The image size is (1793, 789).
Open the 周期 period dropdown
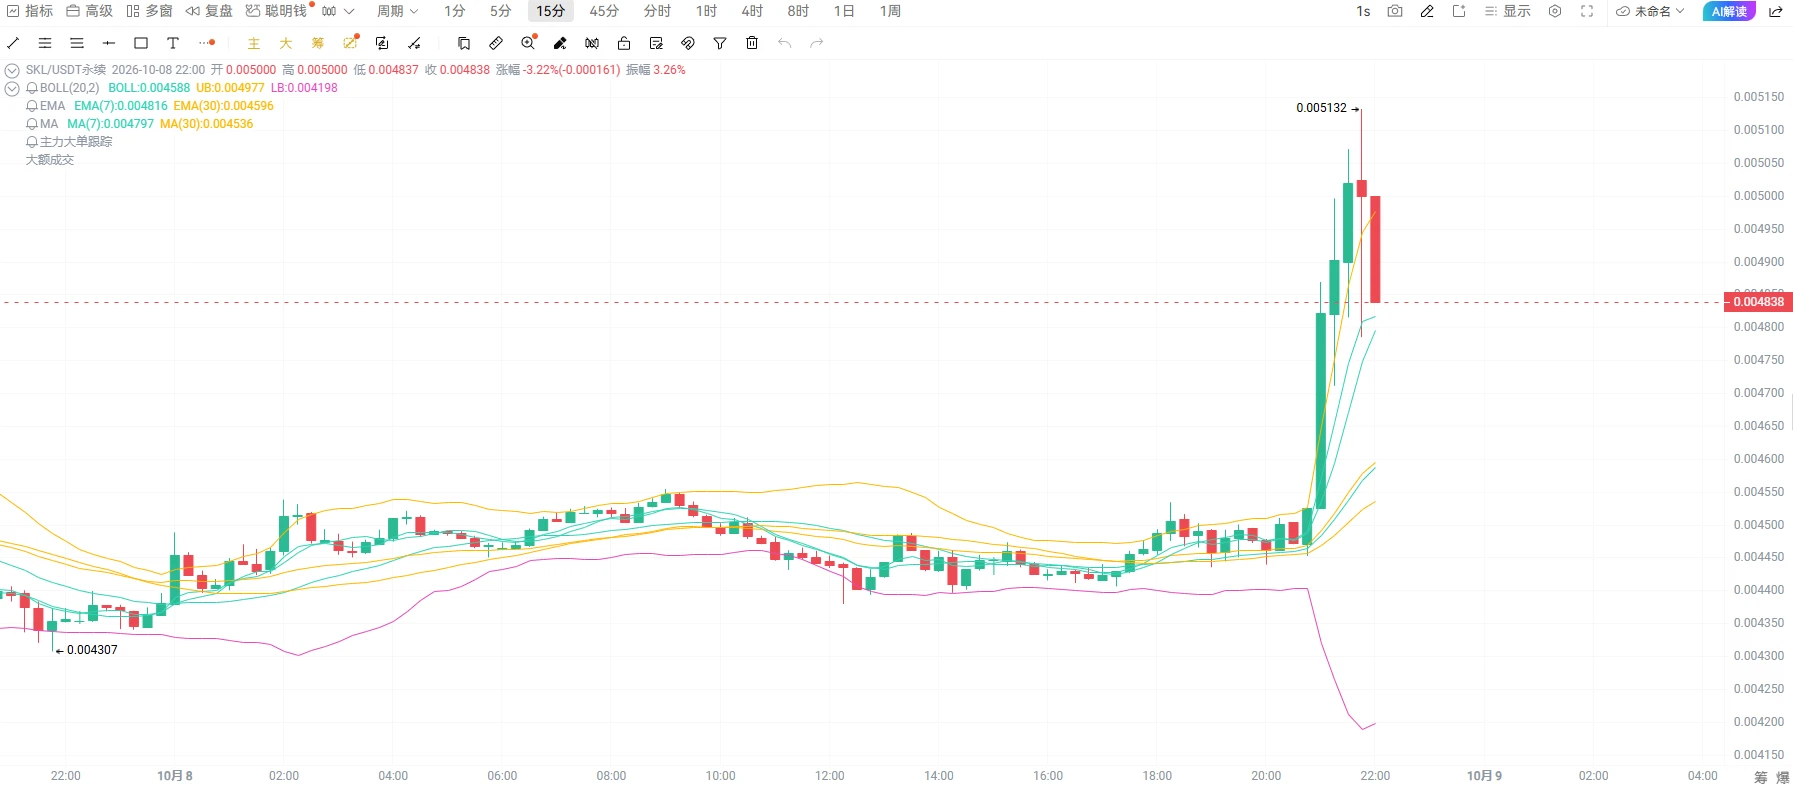pyautogui.click(x=397, y=11)
